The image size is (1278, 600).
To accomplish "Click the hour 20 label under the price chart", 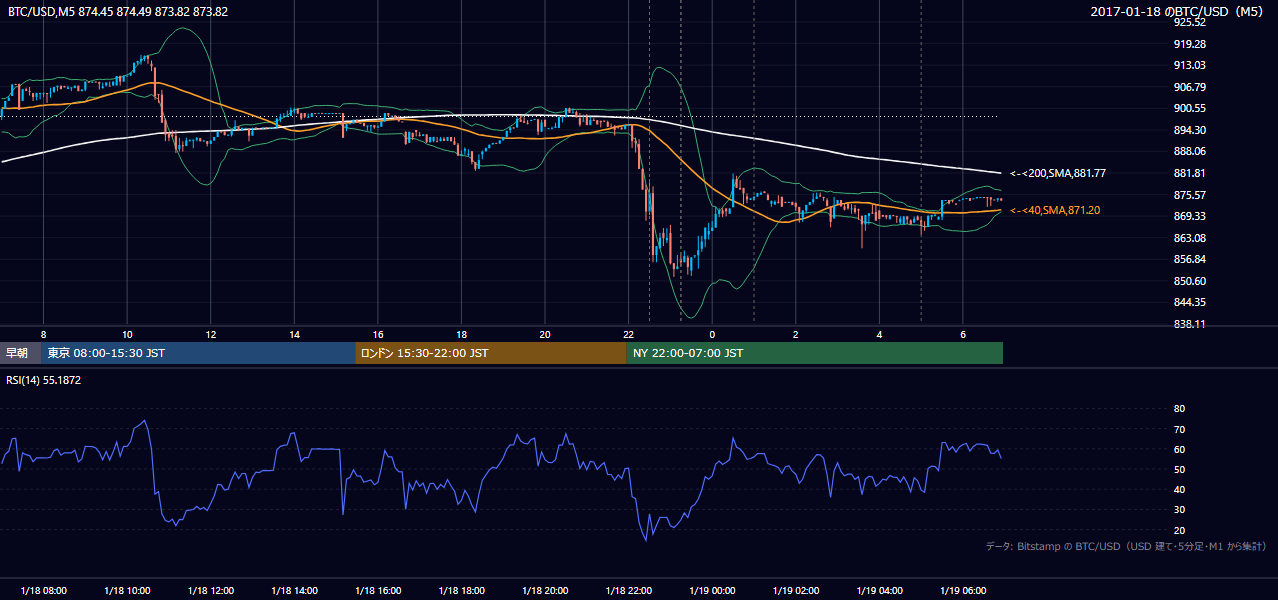I will 545,333.
